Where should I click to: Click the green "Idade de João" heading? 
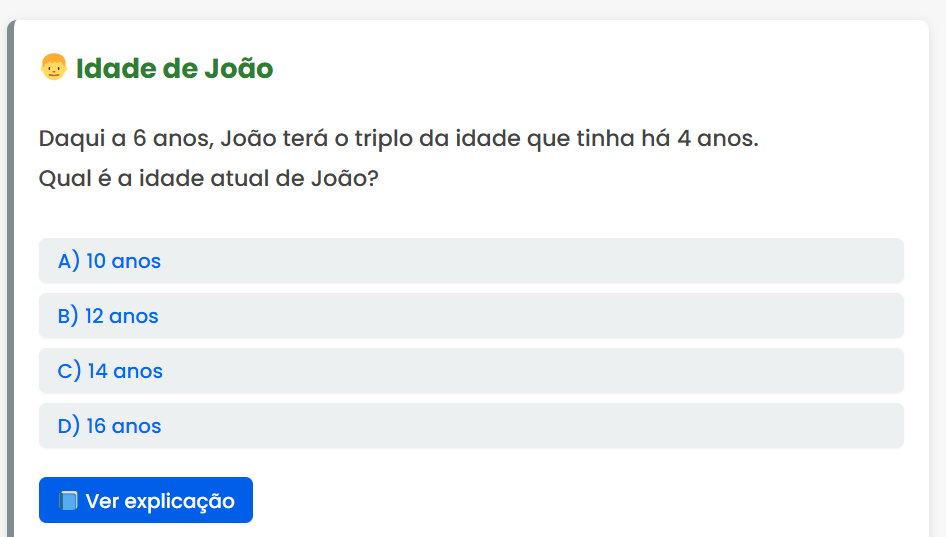(x=174, y=69)
